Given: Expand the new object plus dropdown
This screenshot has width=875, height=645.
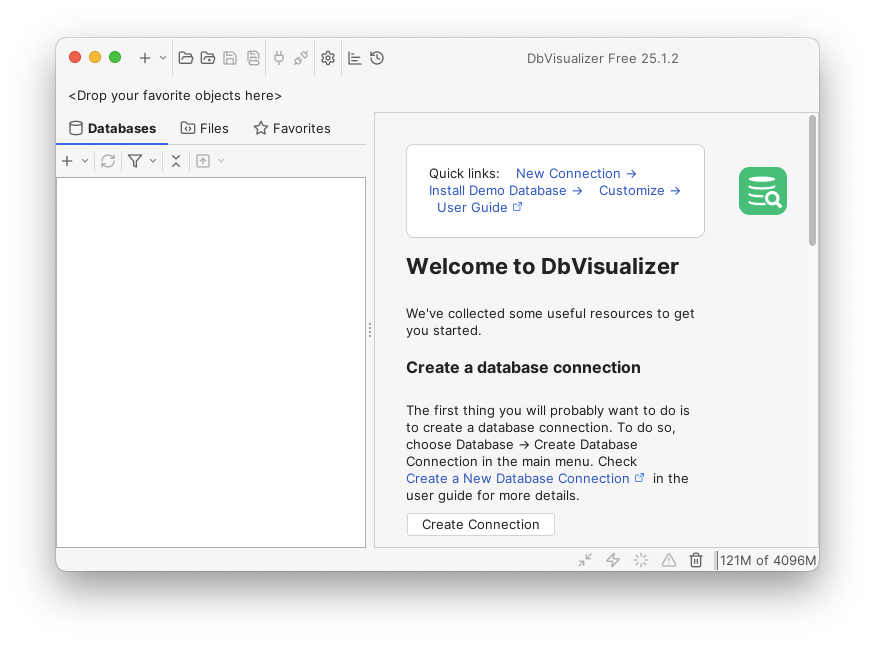Looking at the screenshot, I should coord(85,160).
